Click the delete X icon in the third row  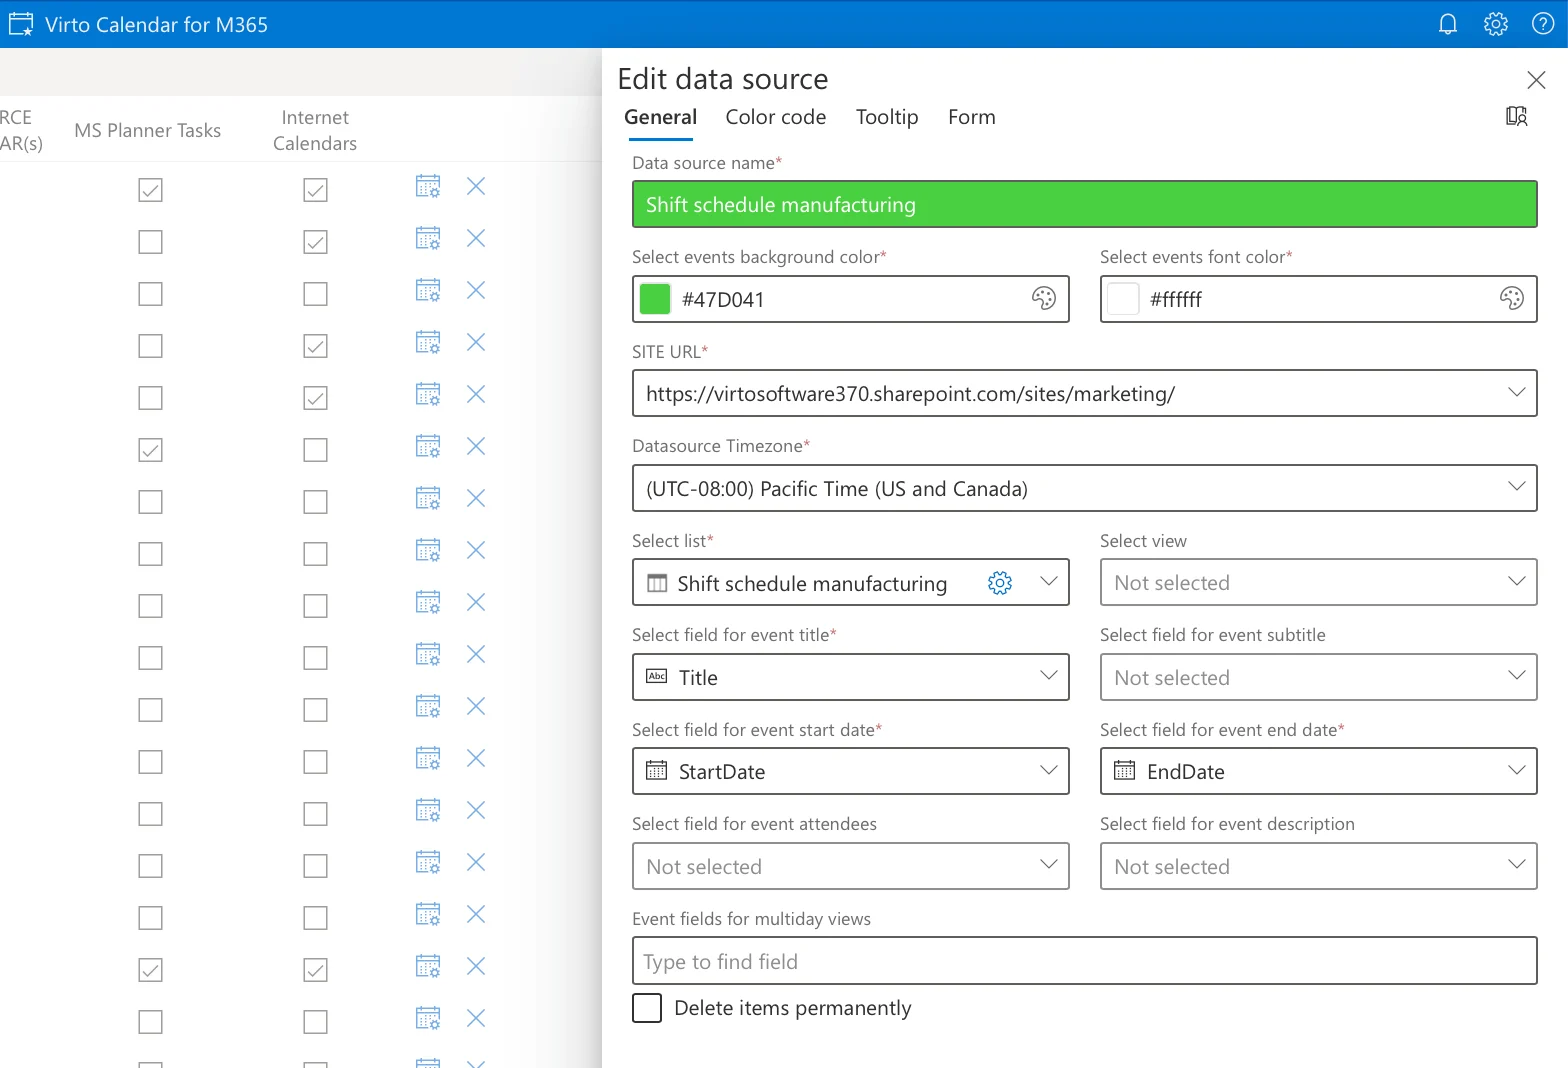tap(476, 290)
